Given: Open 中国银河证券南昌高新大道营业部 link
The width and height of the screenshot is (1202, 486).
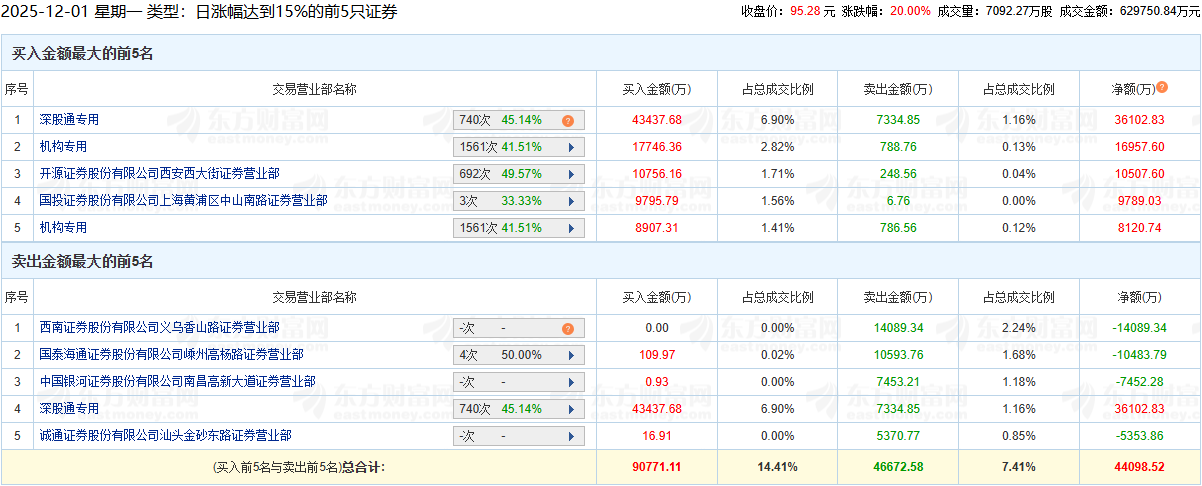Looking at the screenshot, I should 177,381.
